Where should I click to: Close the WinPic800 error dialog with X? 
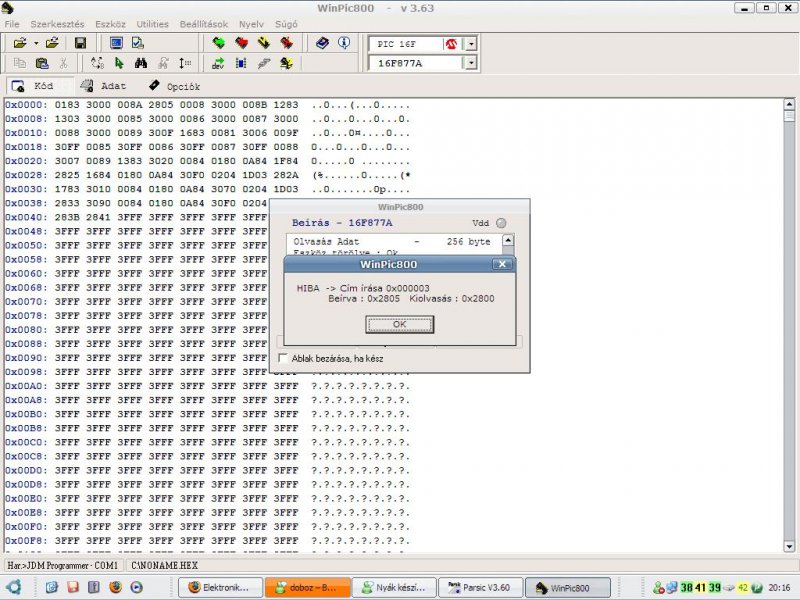click(x=502, y=264)
